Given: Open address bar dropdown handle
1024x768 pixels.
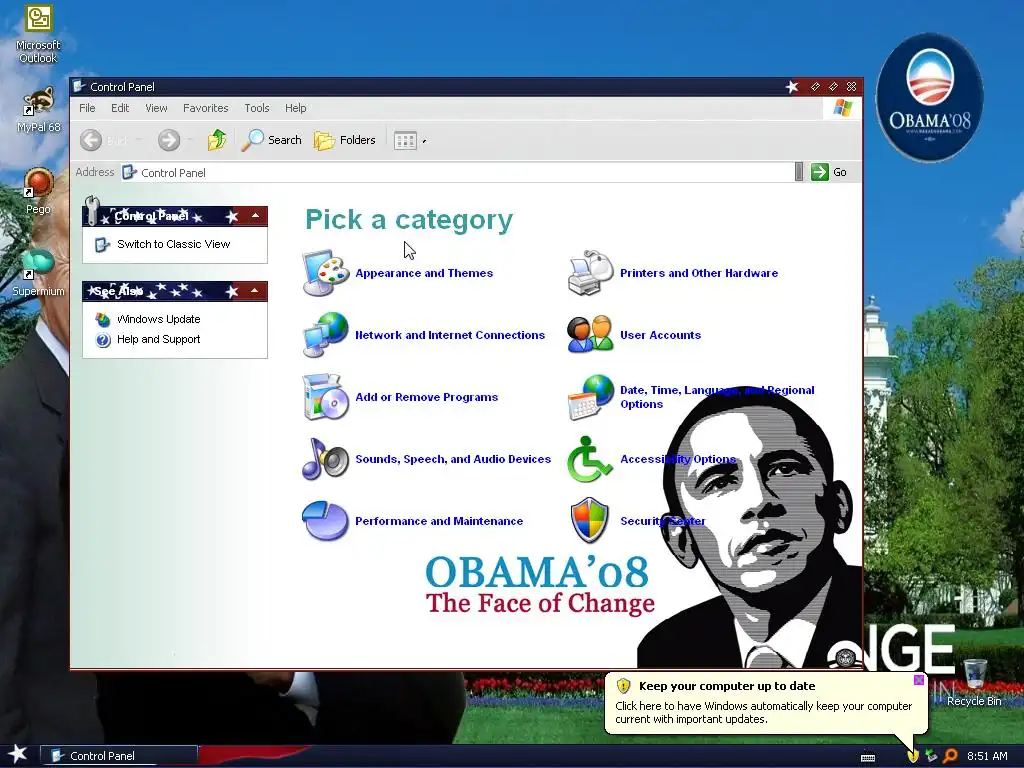Looking at the screenshot, I should (799, 172).
